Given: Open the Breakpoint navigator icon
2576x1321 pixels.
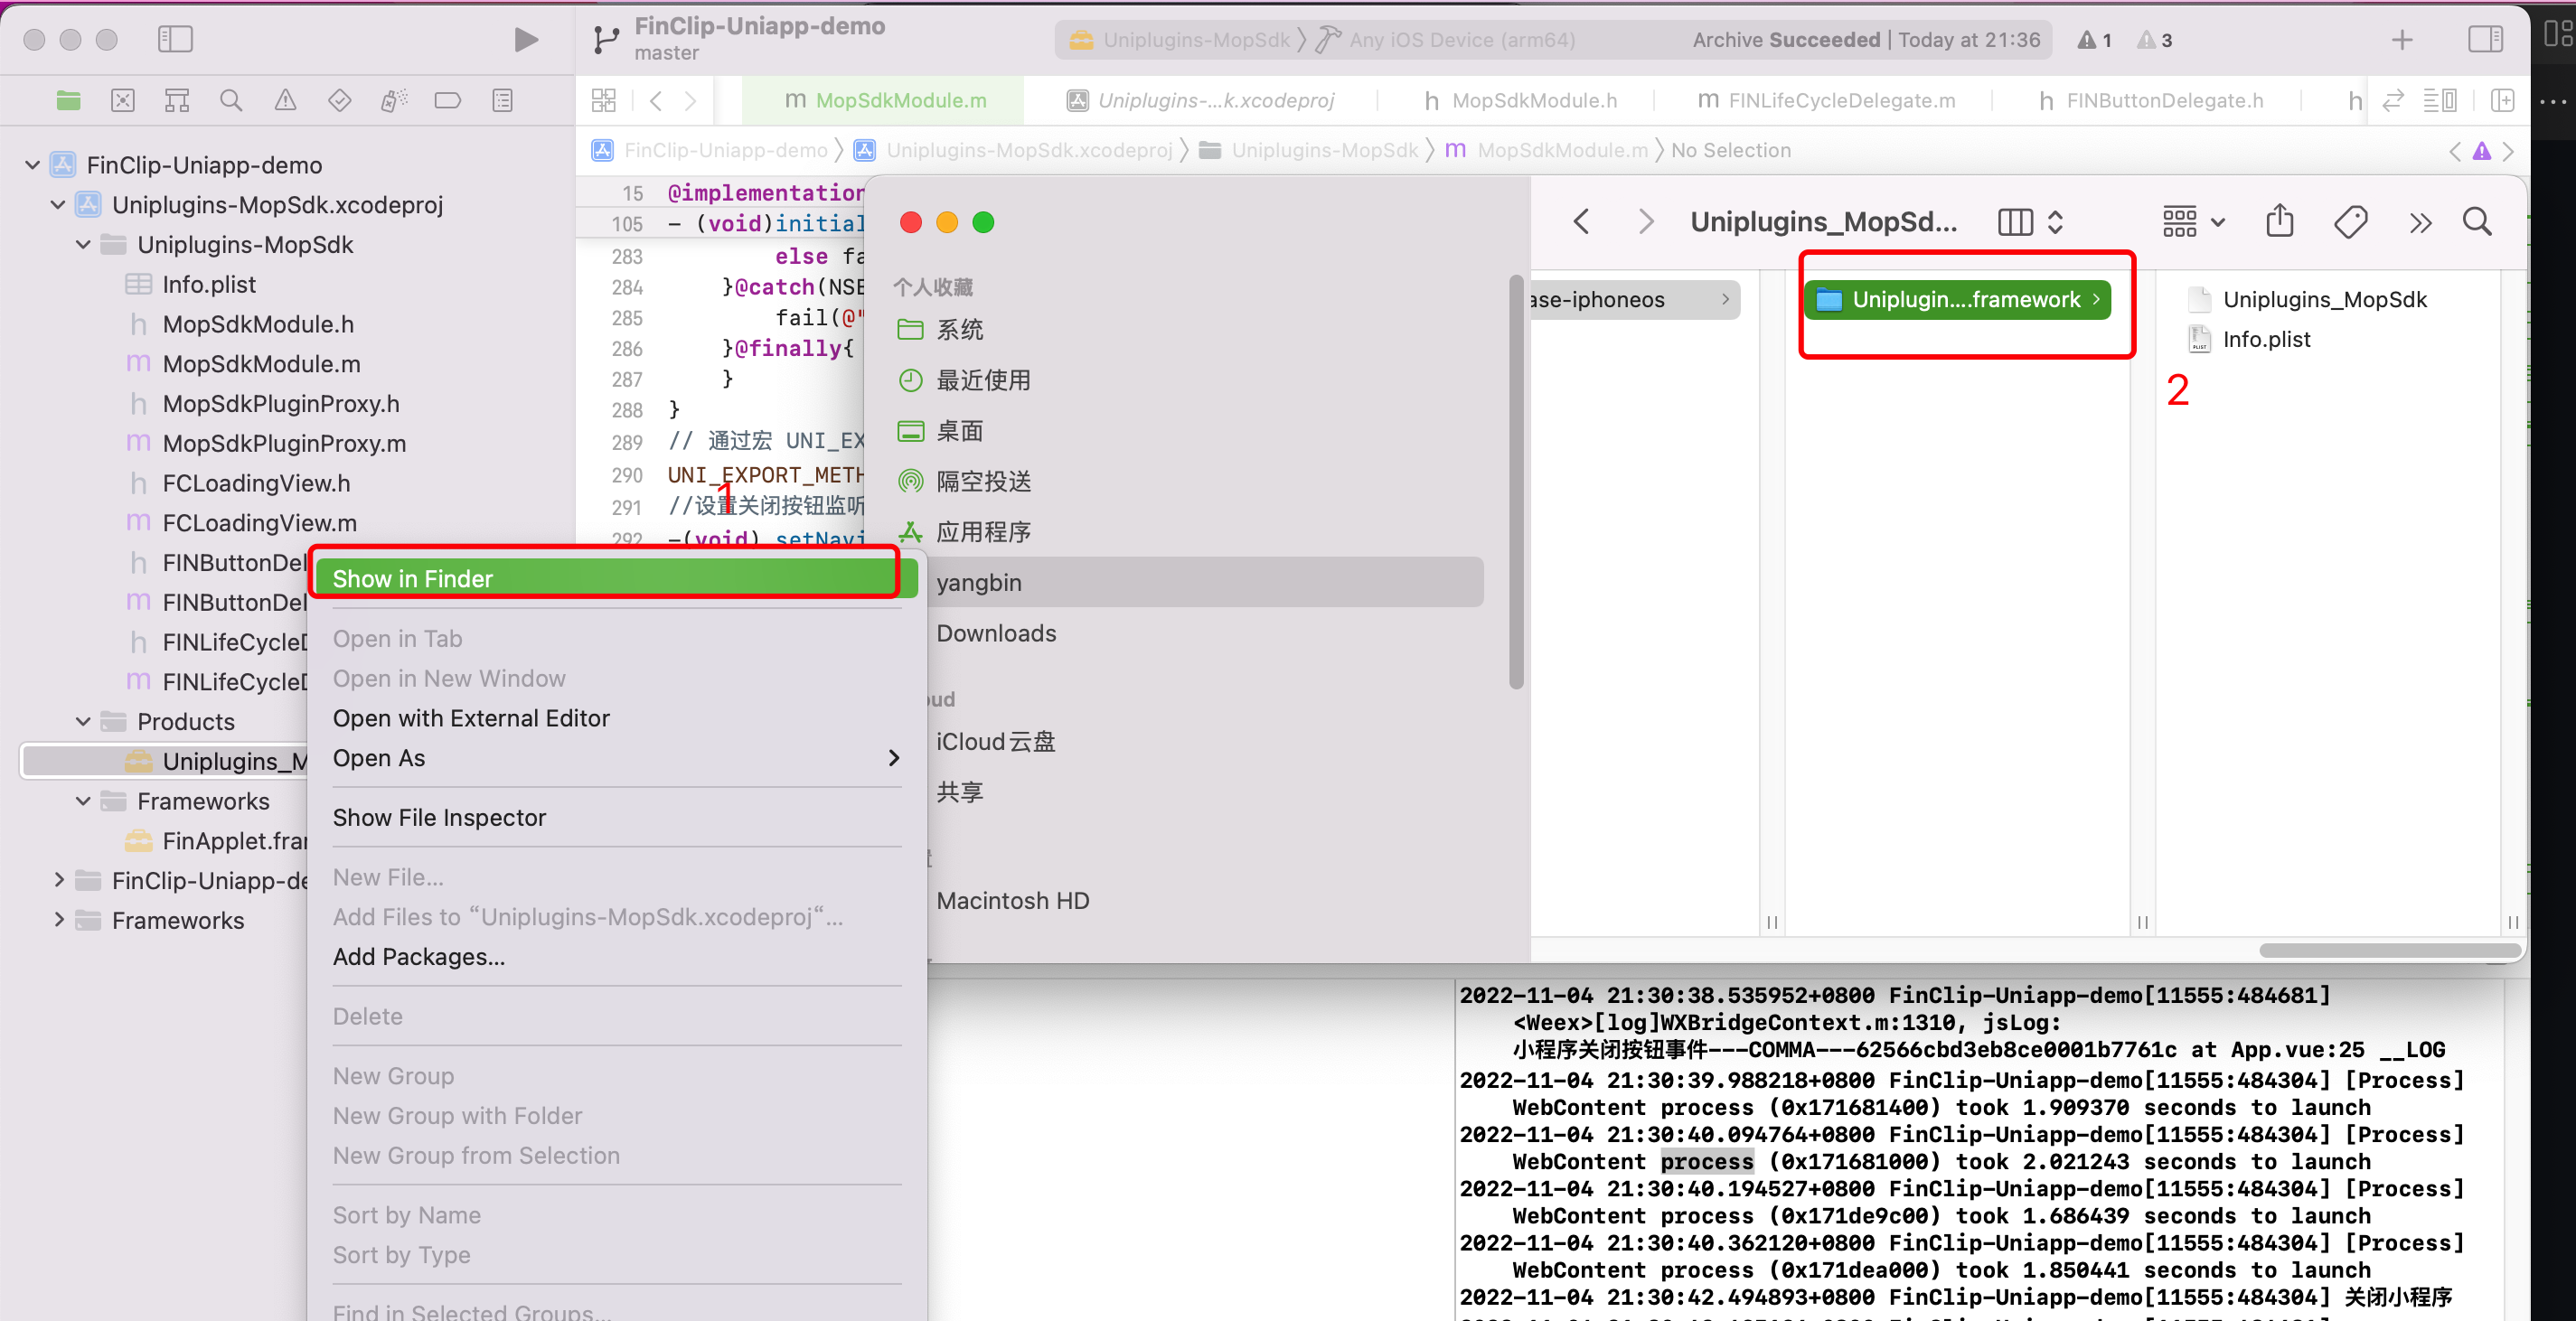Looking at the screenshot, I should [x=447, y=100].
